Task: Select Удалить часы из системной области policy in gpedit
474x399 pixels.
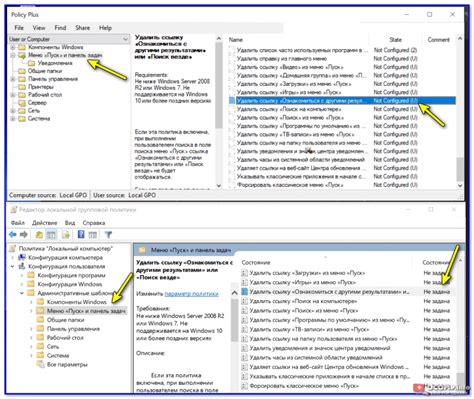Action: pos(316,358)
